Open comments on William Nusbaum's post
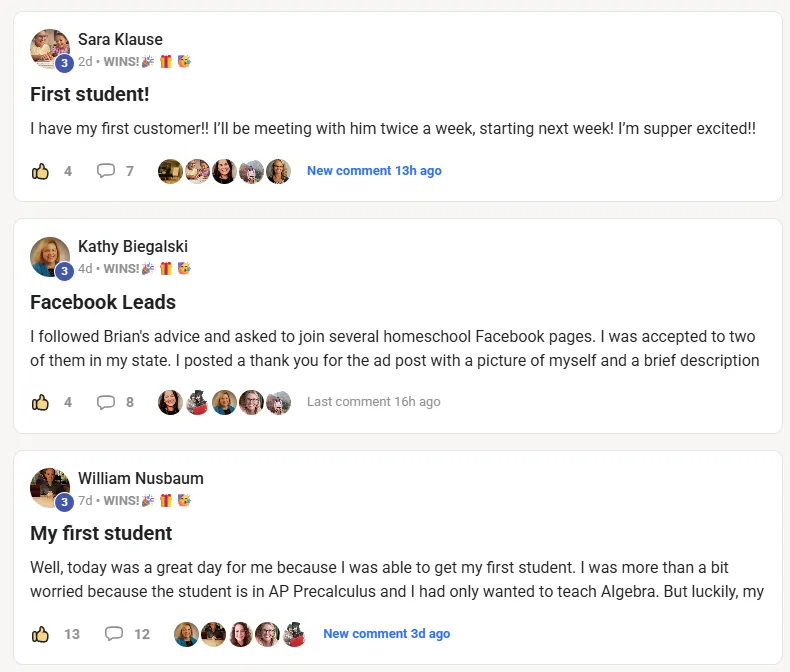This screenshot has height=672, width=790. point(114,634)
